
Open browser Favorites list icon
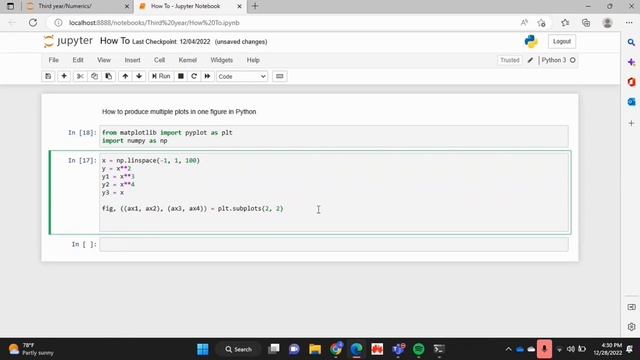(565, 23)
